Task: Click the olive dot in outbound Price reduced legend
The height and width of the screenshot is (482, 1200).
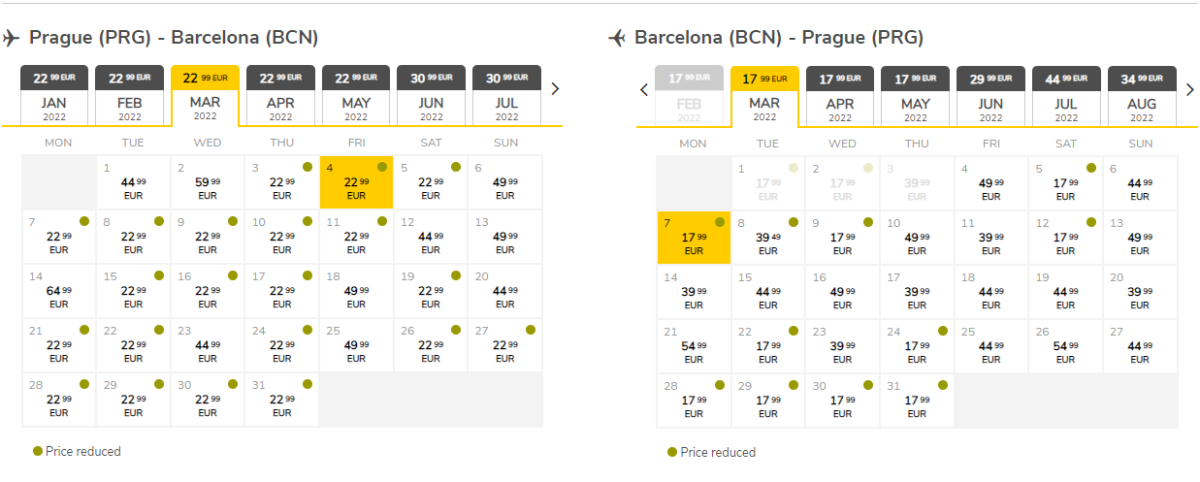Action: 37,451
